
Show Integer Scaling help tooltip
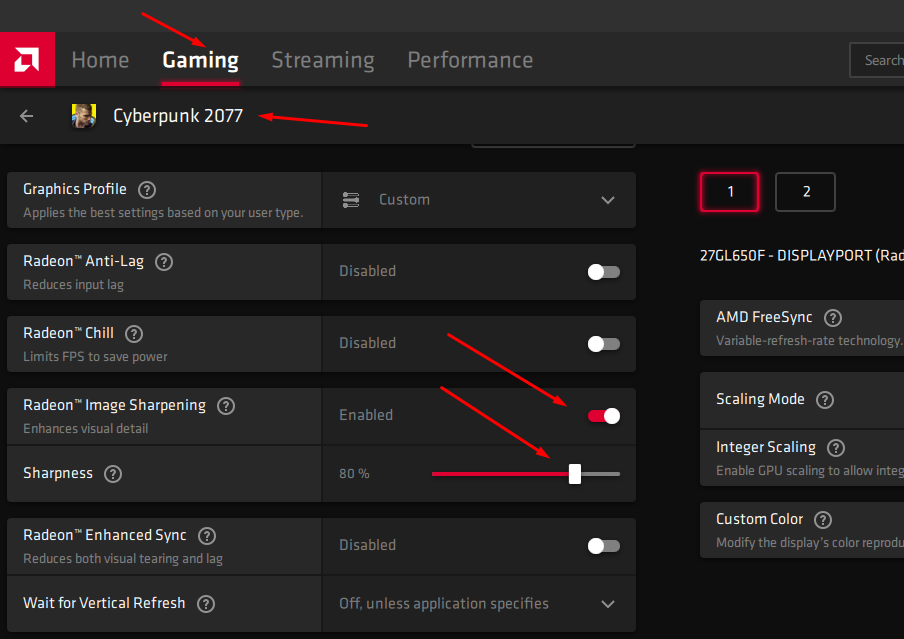point(836,448)
